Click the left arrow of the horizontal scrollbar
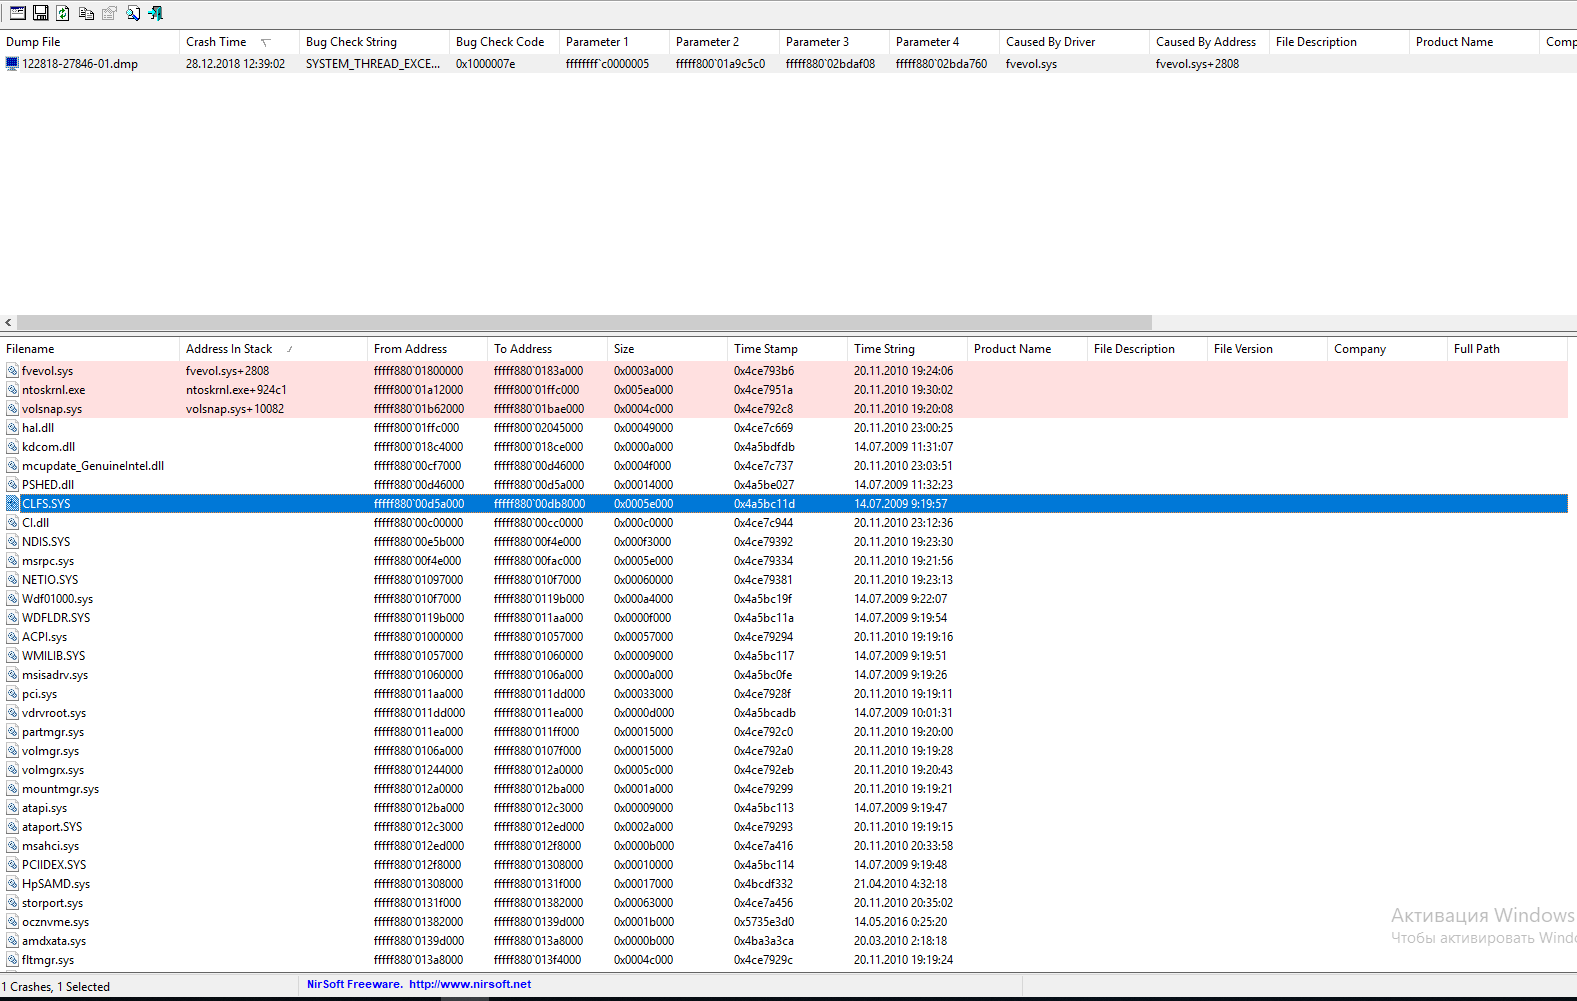 (8, 323)
